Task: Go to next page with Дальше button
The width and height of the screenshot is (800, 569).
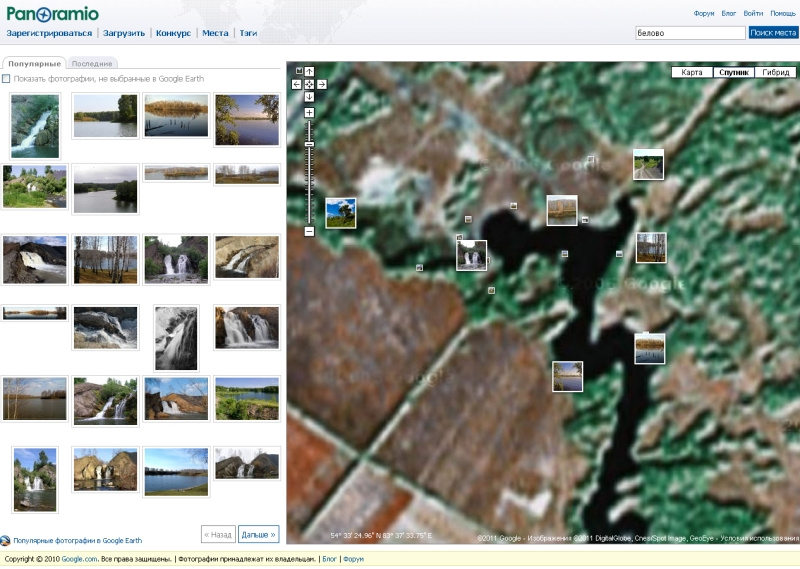Action: (258, 534)
